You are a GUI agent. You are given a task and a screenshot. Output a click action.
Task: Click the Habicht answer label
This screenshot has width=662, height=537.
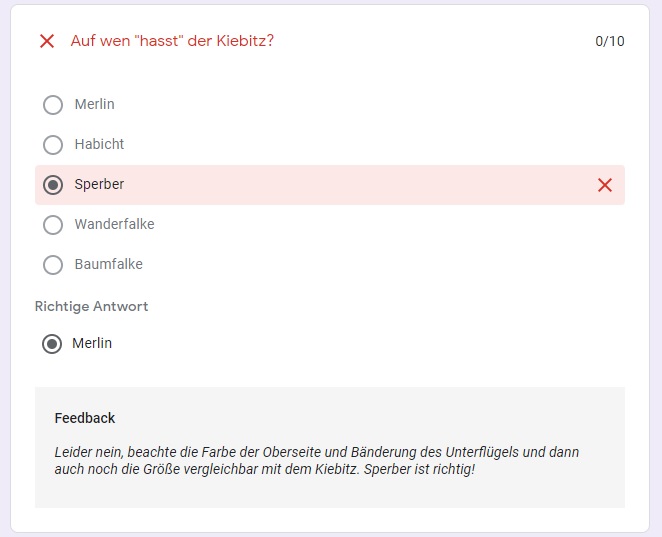pyautogui.click(x=99, y=144)
